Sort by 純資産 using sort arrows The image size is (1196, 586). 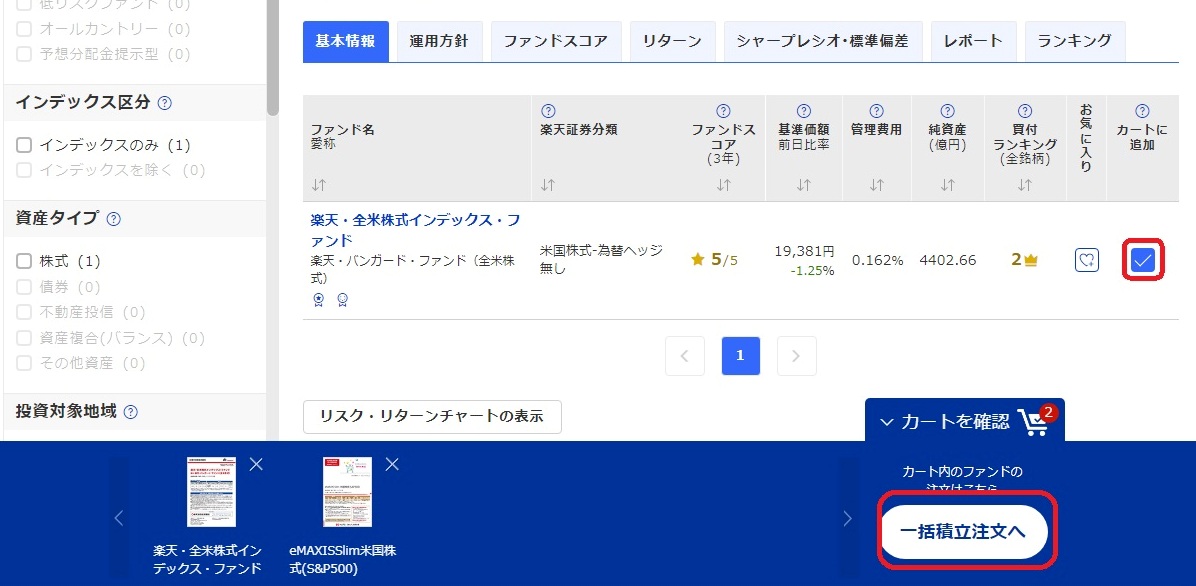[x=947, y=185]
